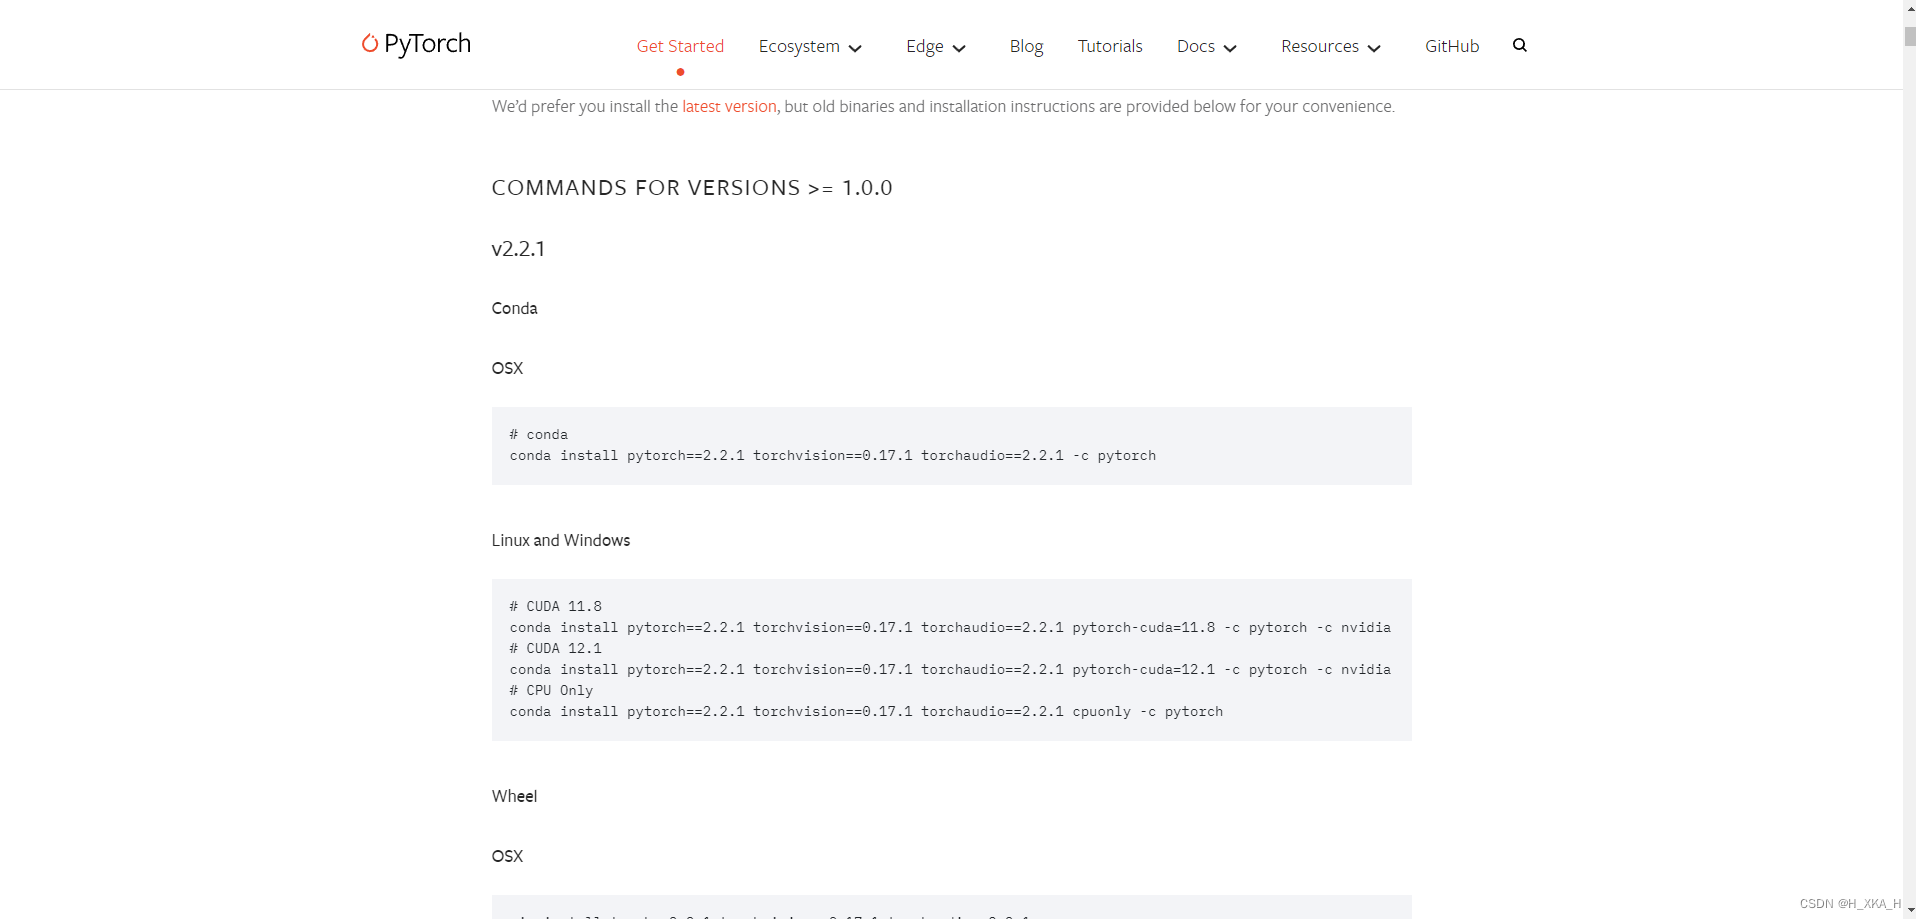
Task: Click the '# CUDA 11.8' comment line
Action: point(556,606)
